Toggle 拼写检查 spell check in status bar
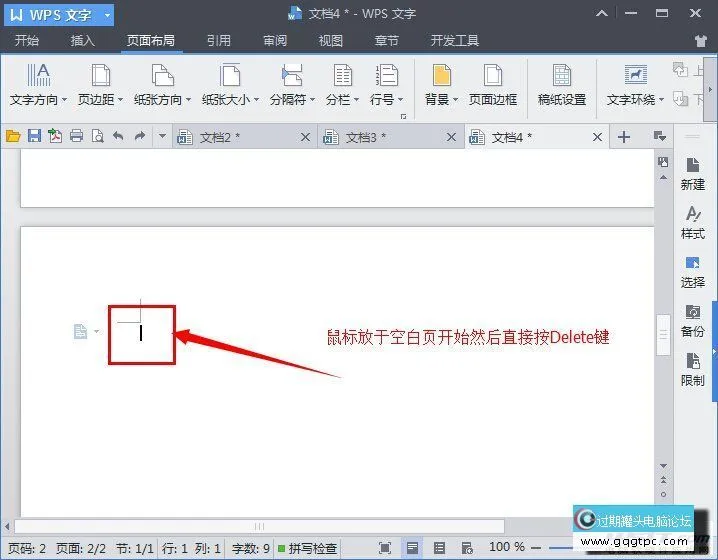718x560 pixels. 307,548
